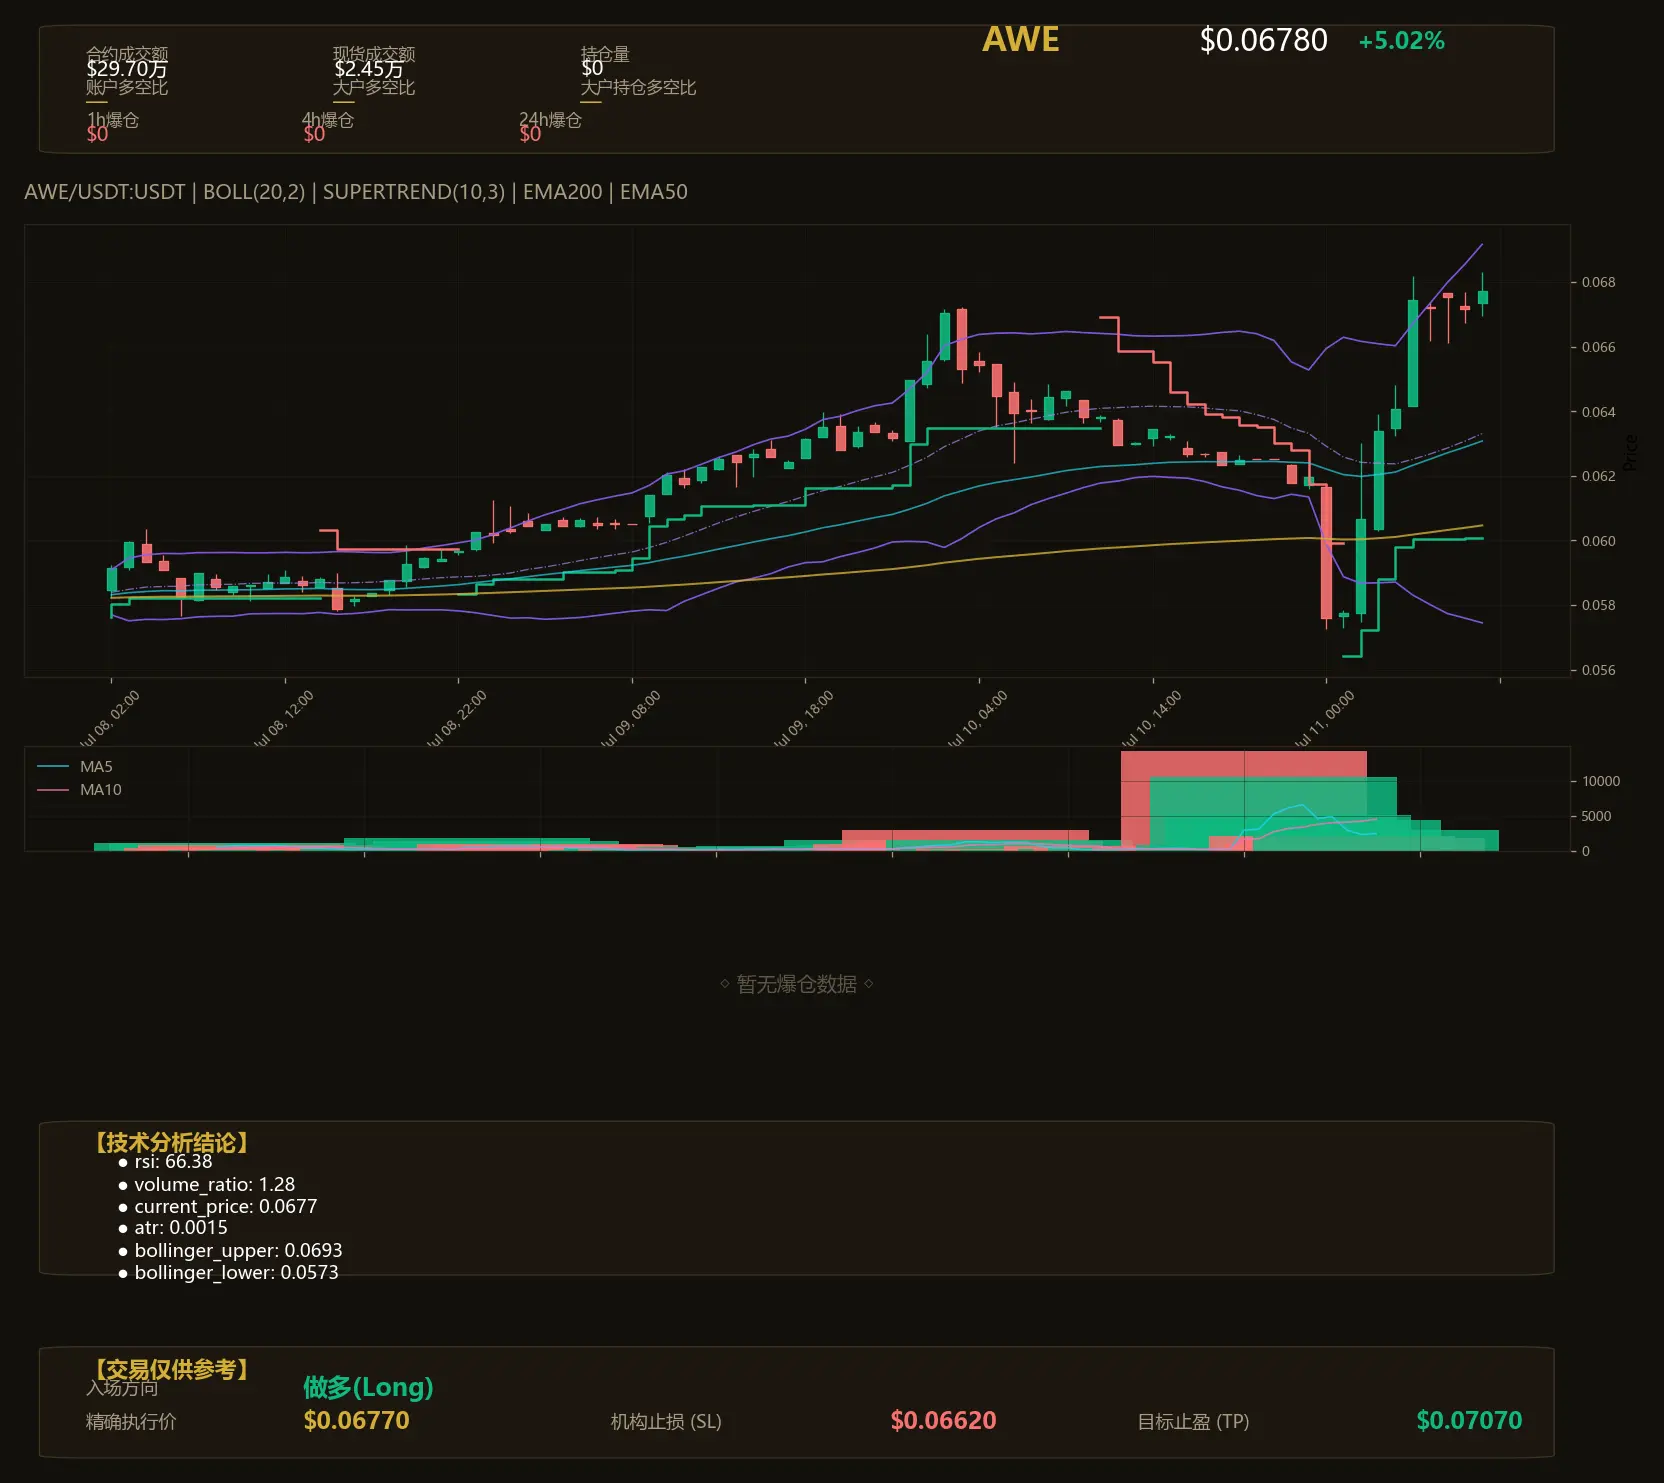The height and width of the screenshot is (1483, 1664).
Task: Click the 5000 volume axis label
Action: (1596, 816)
